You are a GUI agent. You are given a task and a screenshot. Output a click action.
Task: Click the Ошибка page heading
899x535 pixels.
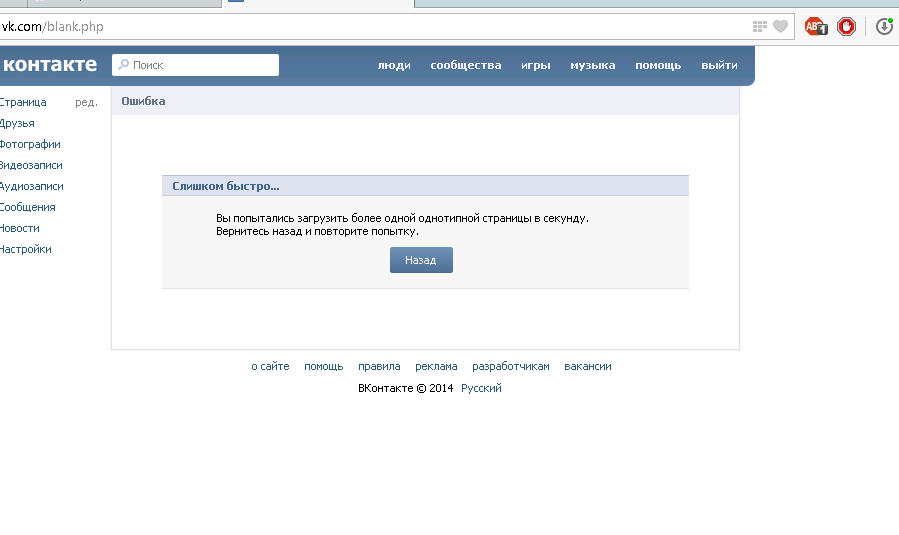pyautogui.click(x=143, y=101)
